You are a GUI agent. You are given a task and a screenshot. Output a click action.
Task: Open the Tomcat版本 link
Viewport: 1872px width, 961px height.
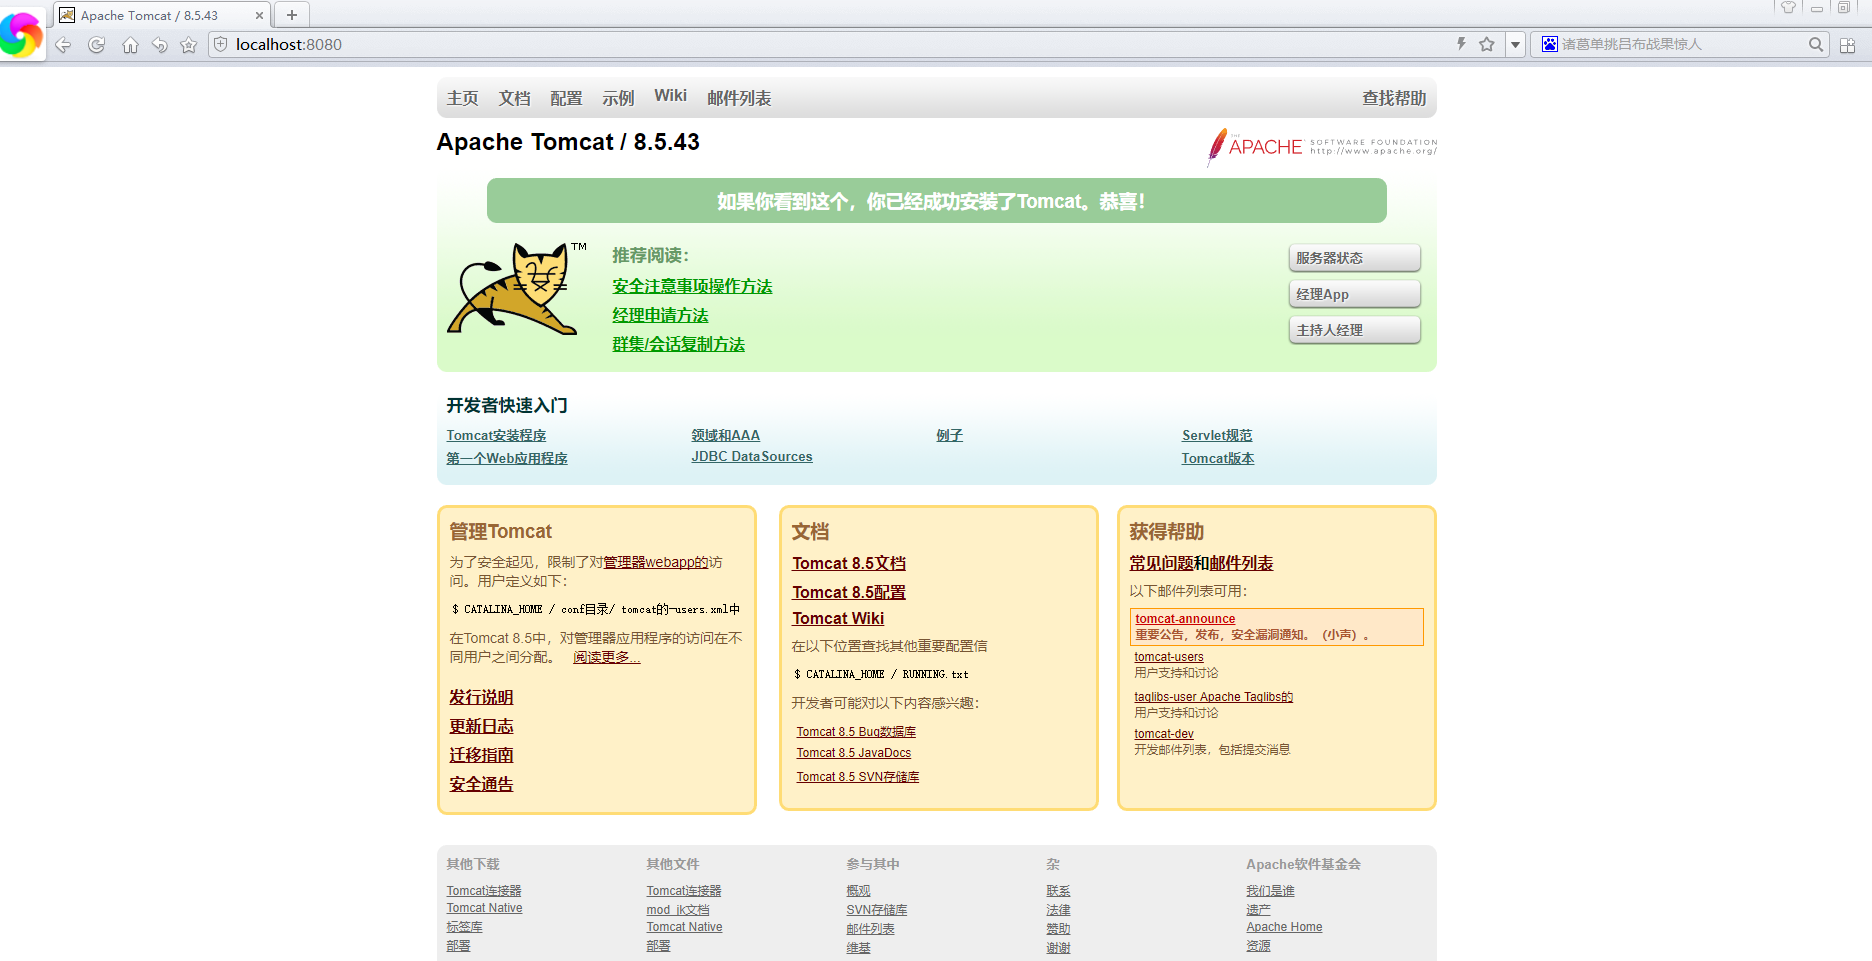click(x=1218, y=459)
